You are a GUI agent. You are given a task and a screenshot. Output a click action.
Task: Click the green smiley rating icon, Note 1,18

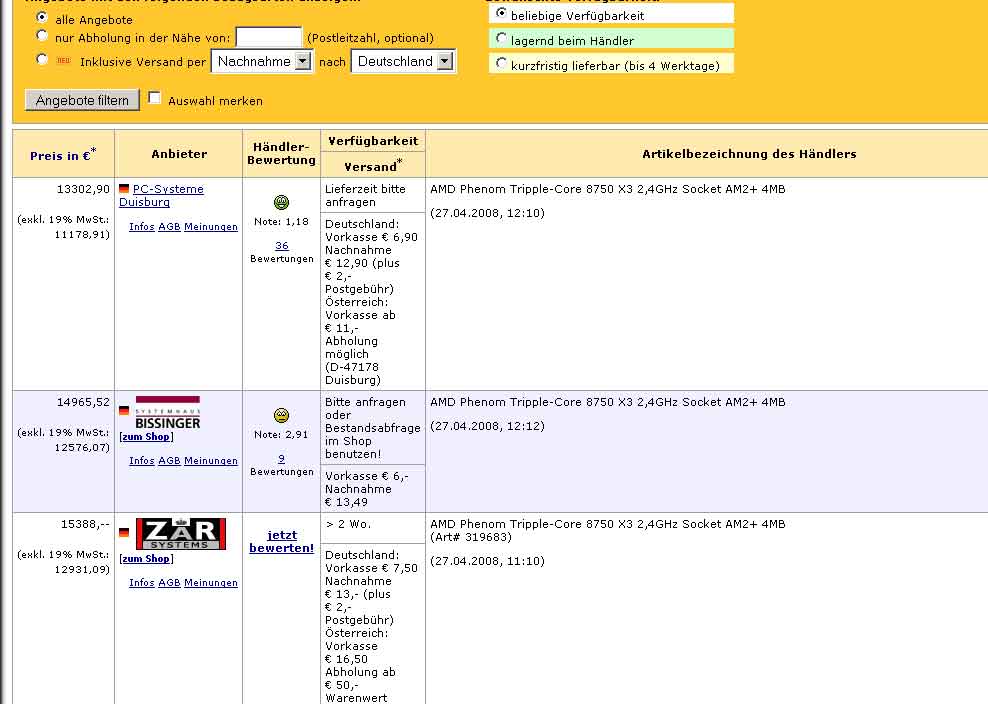click(x=282, y=202)
